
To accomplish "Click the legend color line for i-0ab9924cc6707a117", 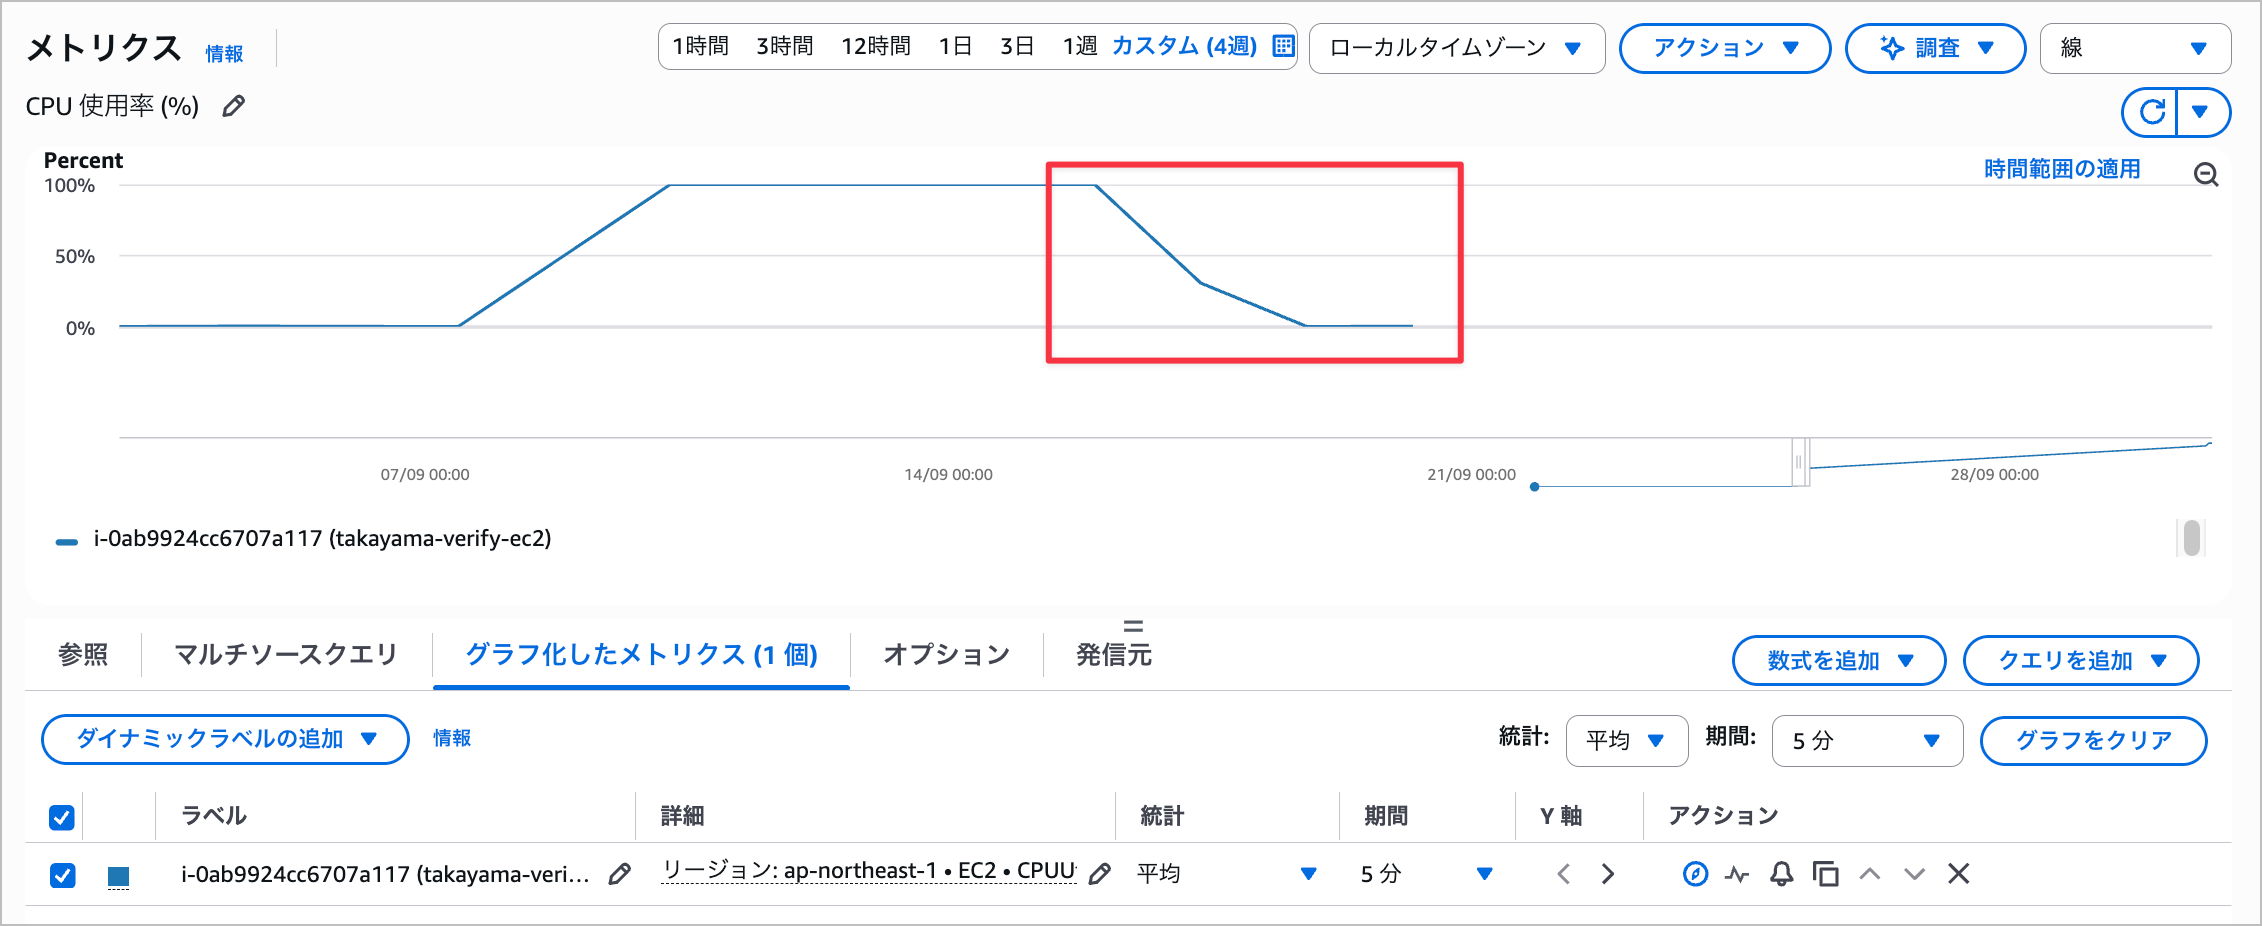I will point(67,542).
